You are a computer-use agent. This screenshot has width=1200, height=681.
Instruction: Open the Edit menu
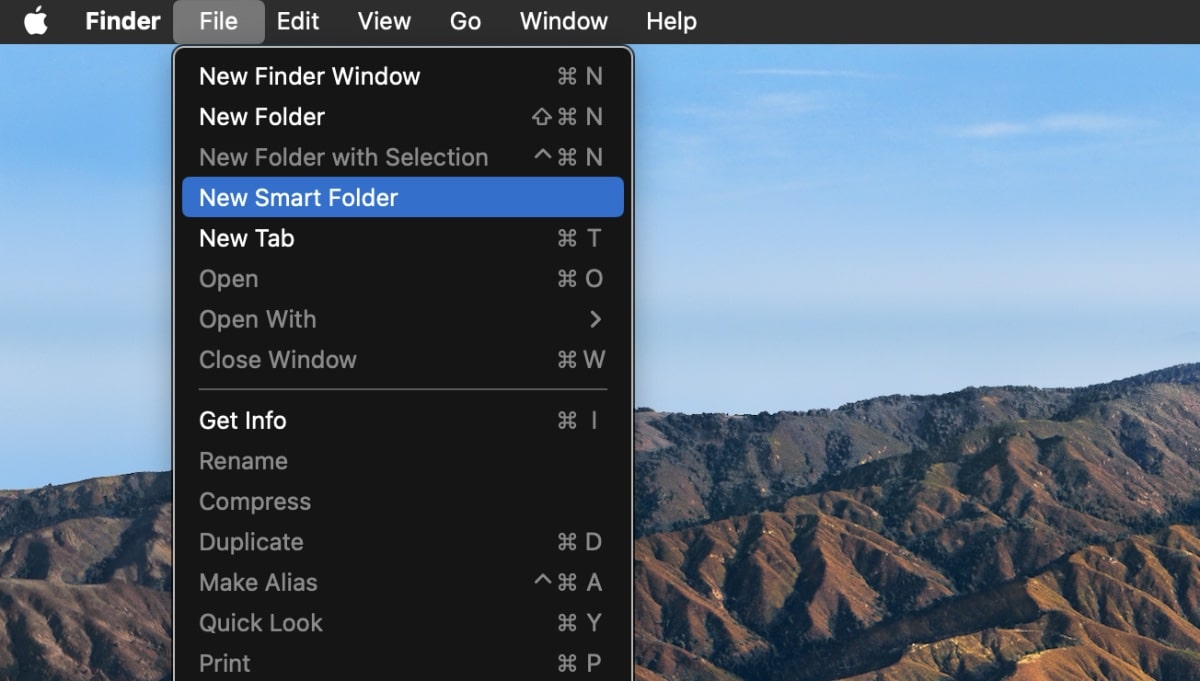pos(298,21)
